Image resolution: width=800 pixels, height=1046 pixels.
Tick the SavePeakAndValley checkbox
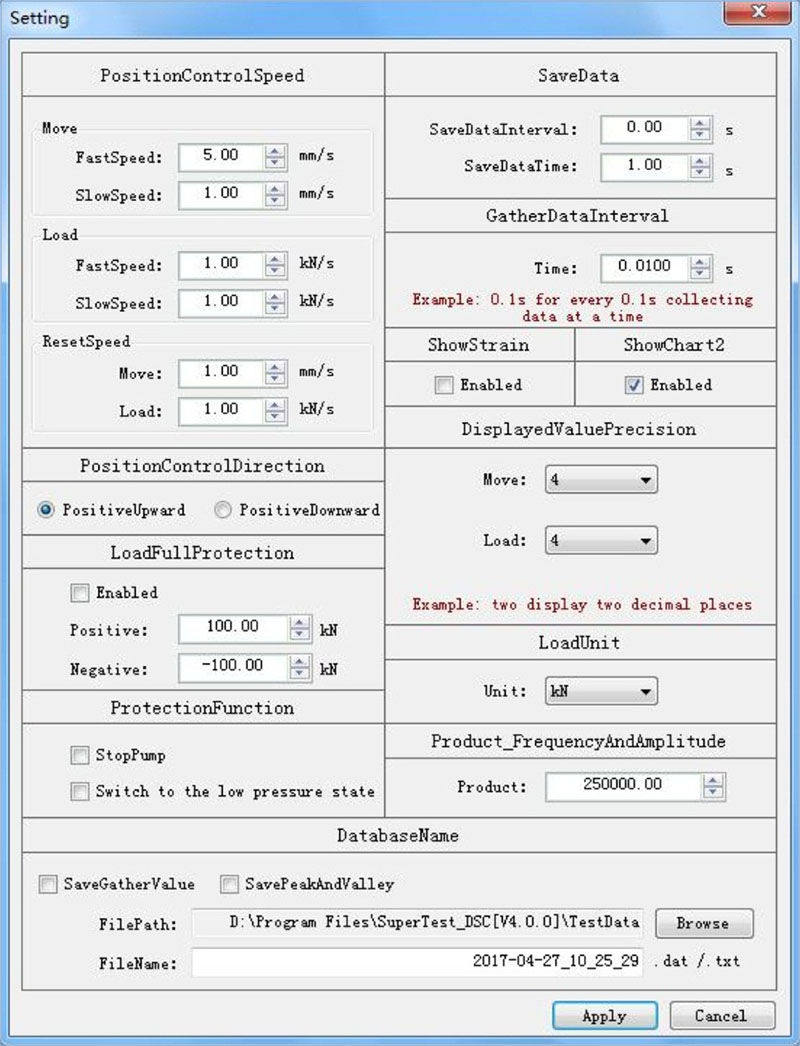tap(229, 884)
